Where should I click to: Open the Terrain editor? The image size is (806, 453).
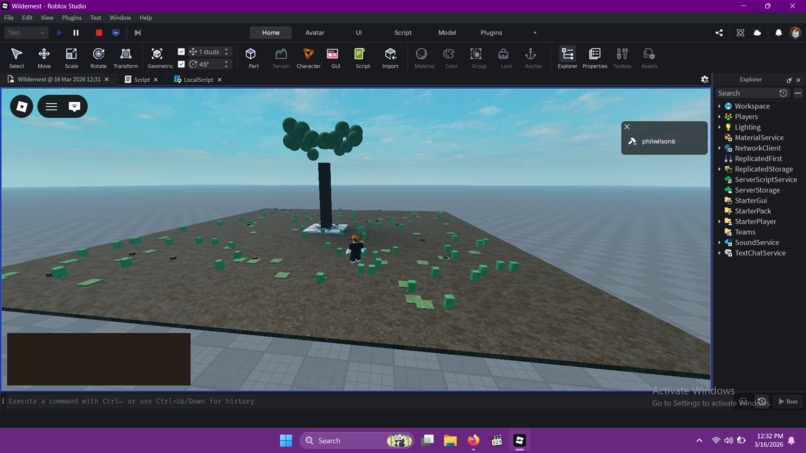(x=281, y=58)
